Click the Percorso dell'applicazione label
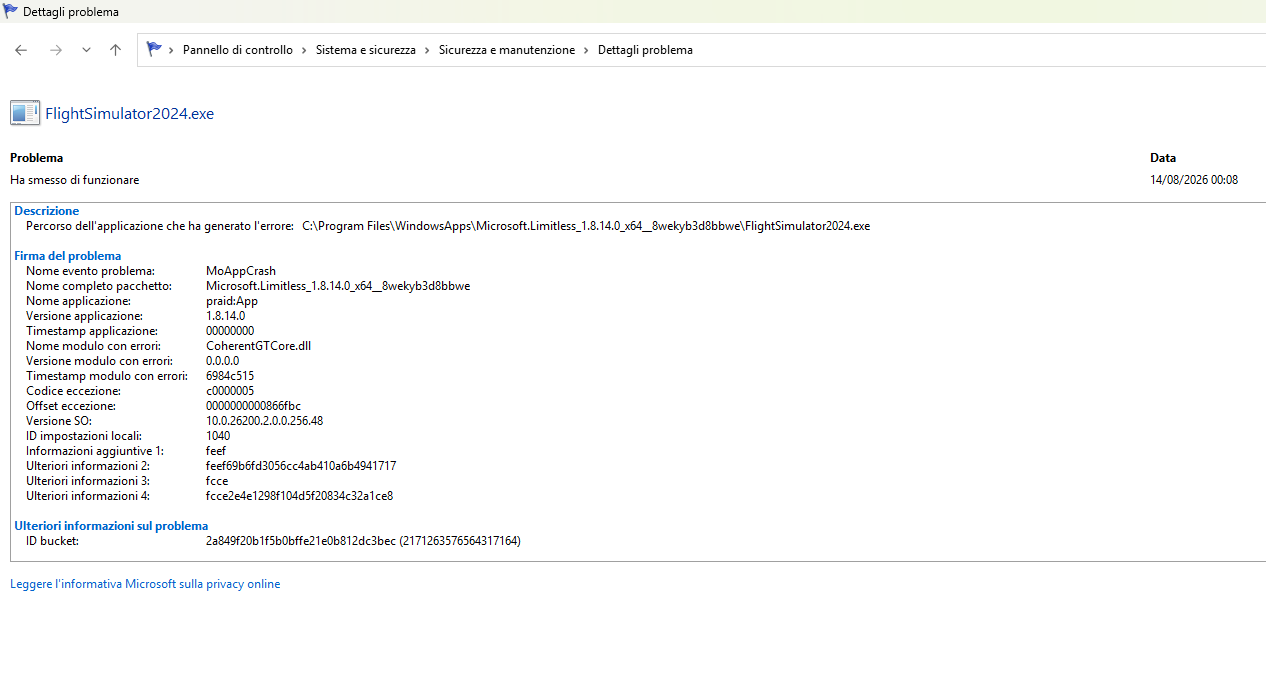Image resolution: width=1266 pixels, height=691 pixels. point(160,226)
